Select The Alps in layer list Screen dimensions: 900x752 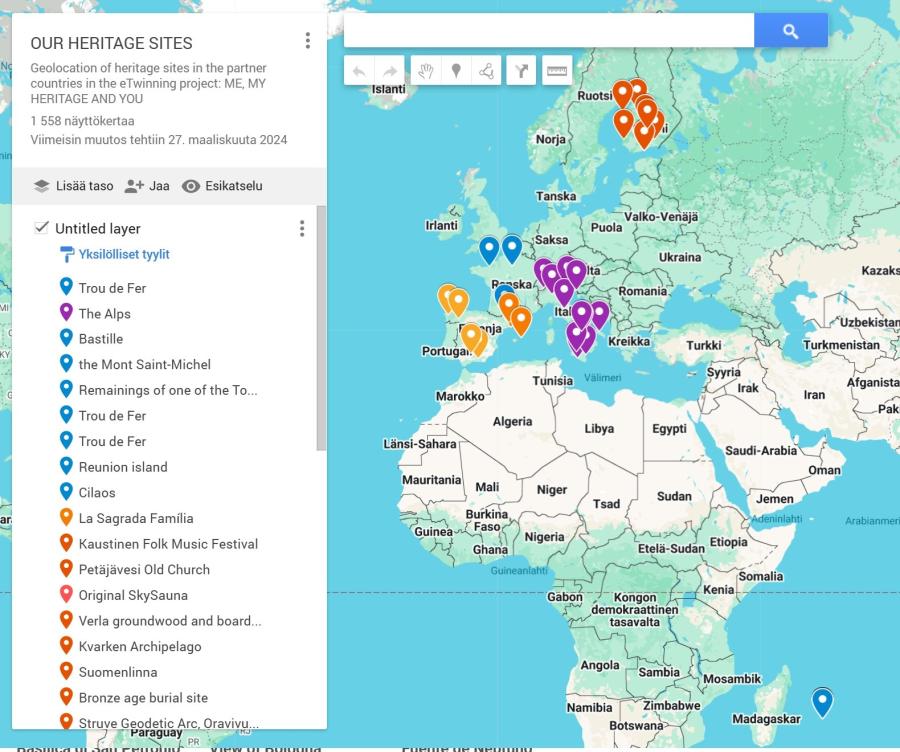point(104,313)
